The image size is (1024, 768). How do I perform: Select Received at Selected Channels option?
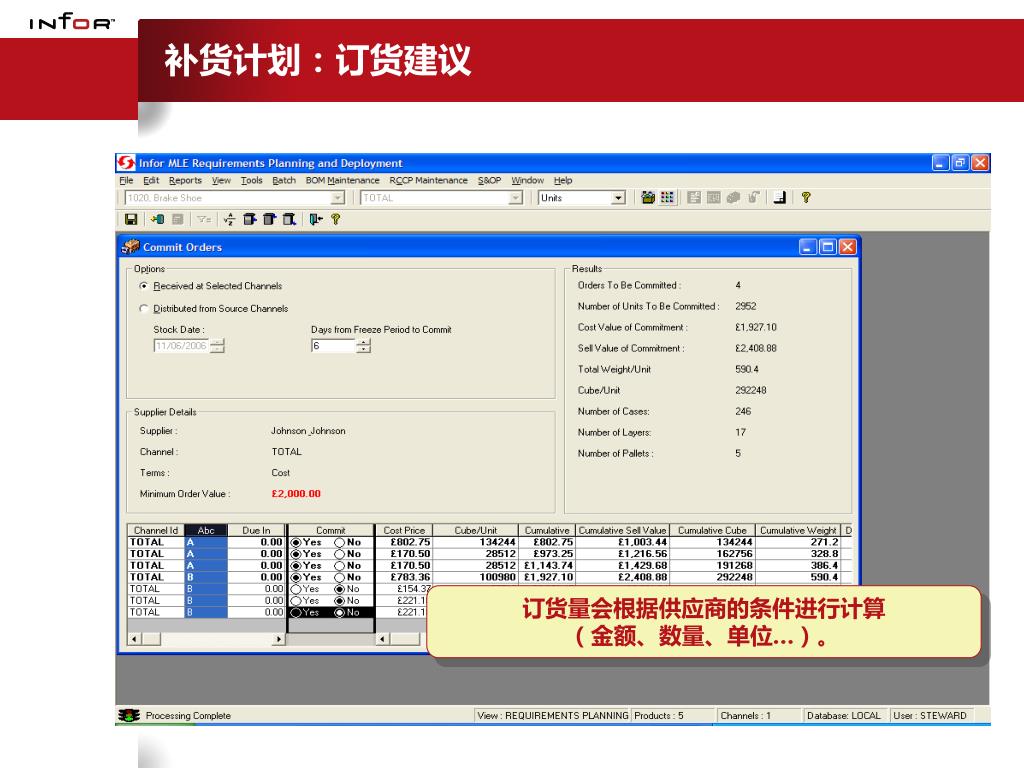coord(144,286)
